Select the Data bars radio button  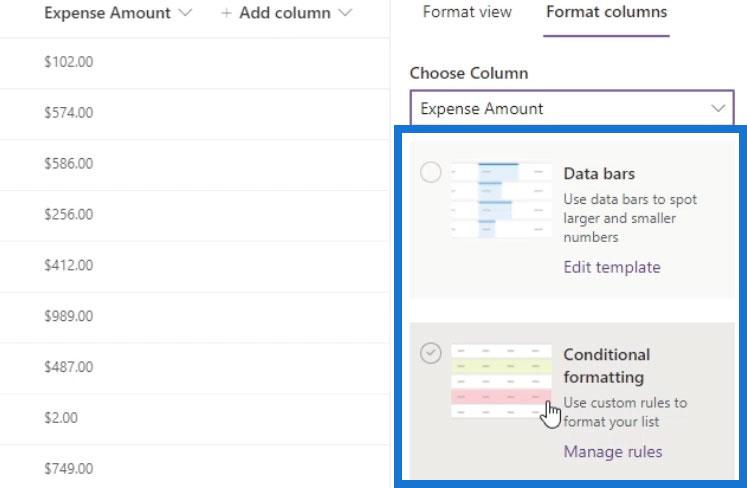coord(430,172)
